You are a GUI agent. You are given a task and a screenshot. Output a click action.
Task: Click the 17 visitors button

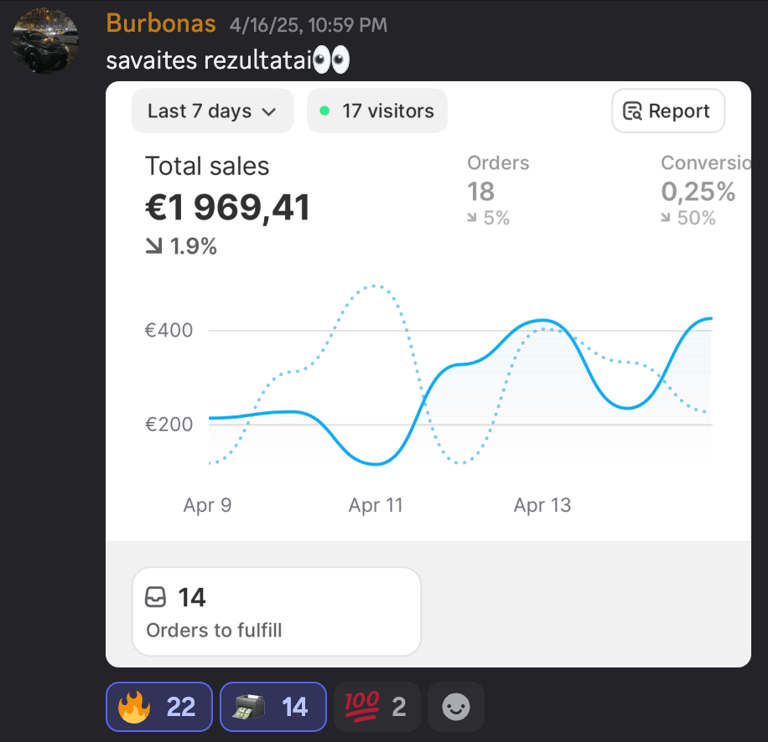point(377,111)
